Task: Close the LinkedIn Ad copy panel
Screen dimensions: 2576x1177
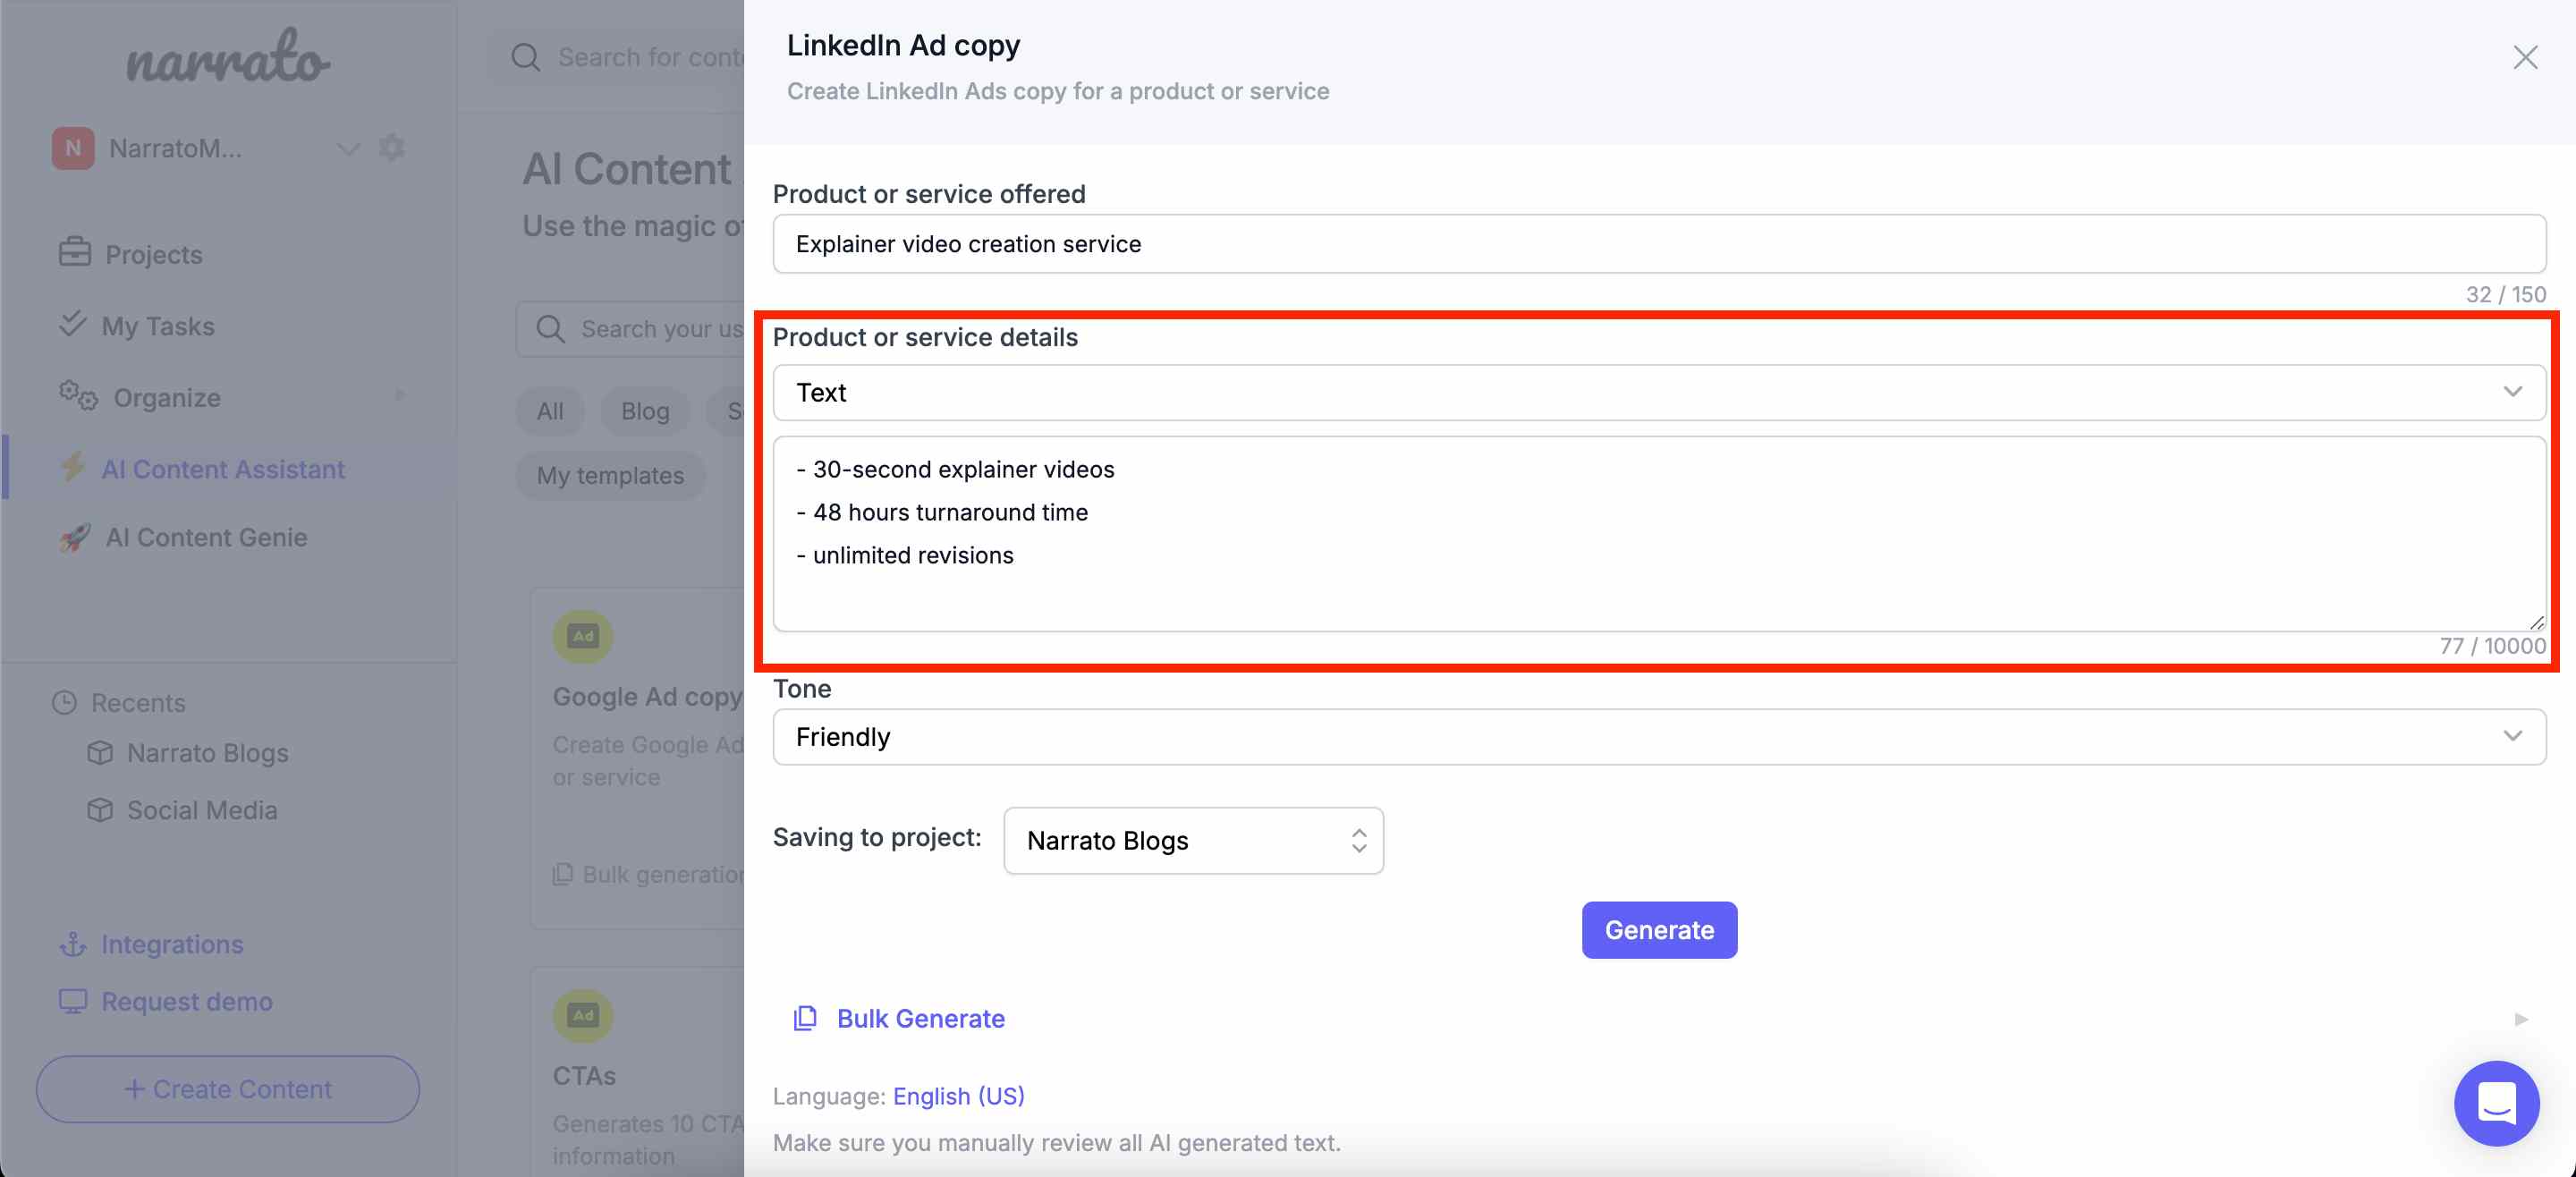Action: tap(2525, 58)
